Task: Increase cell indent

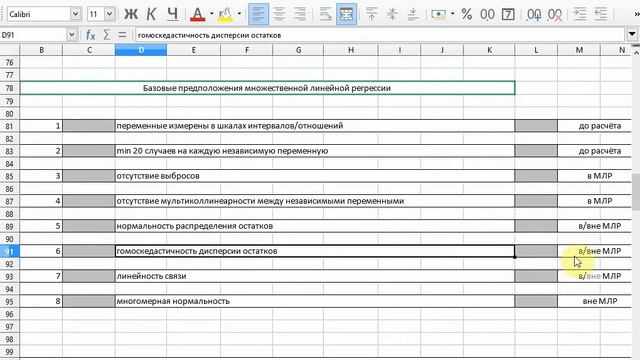Action: (580, 14)
